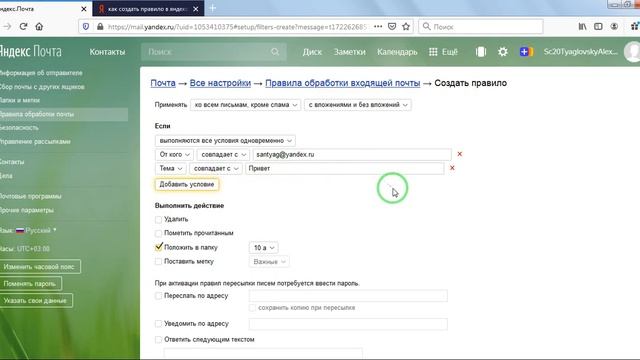
Task: Open 'Правила обработки входящей почты' breadcrumb link
Action: (x=342, y=83)
